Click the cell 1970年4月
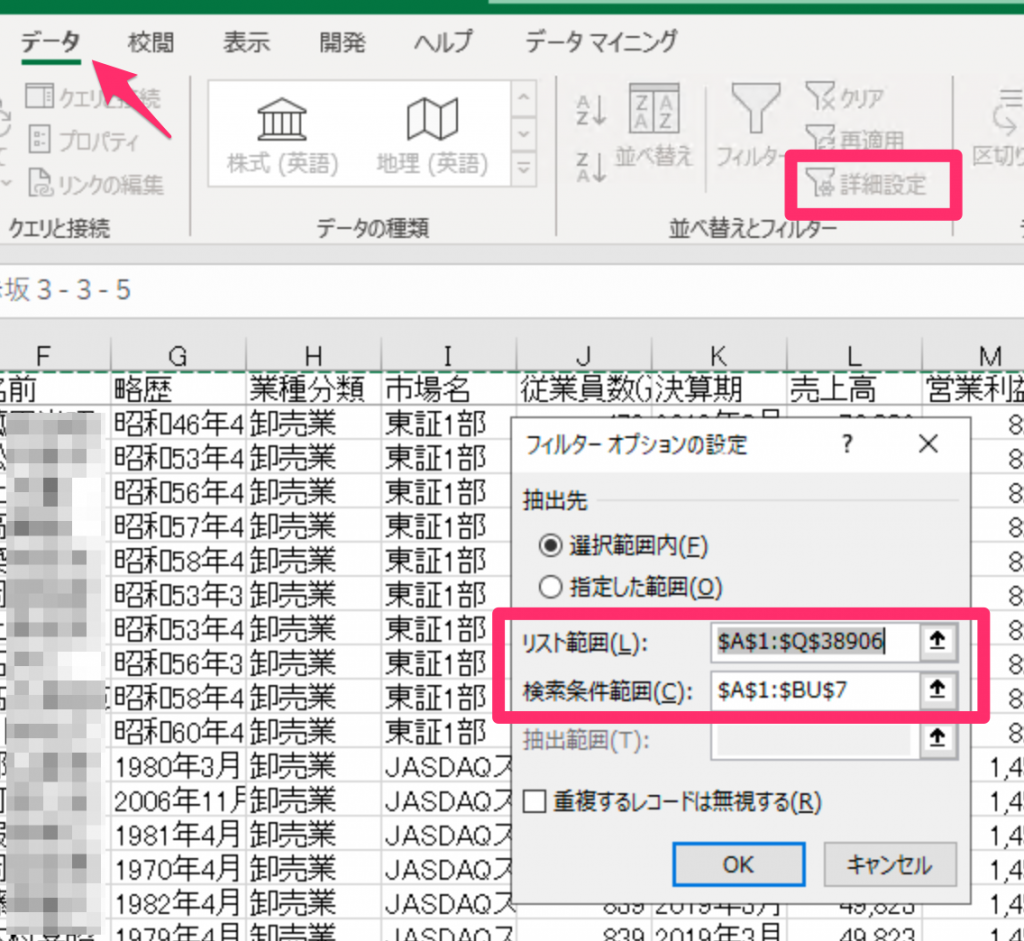Image resolution: width=1024 pixels, height=941 pixels. coord(178,869)
